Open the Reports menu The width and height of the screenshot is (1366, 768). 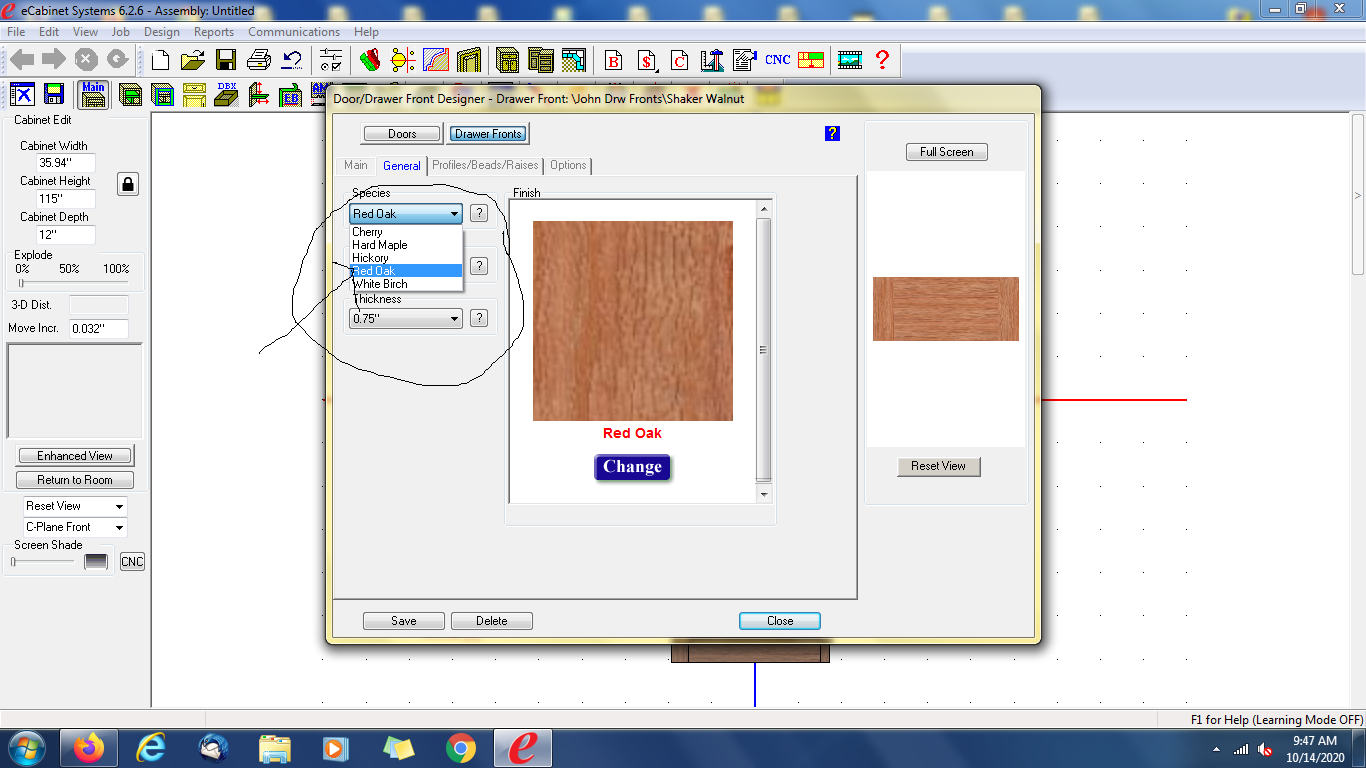coord(214,32)
